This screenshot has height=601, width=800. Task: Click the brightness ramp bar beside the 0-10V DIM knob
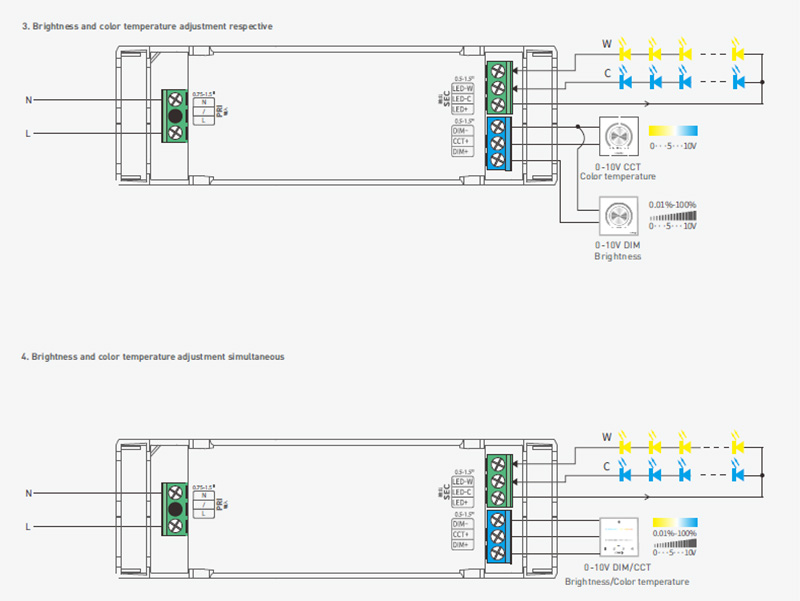[673, 216]
